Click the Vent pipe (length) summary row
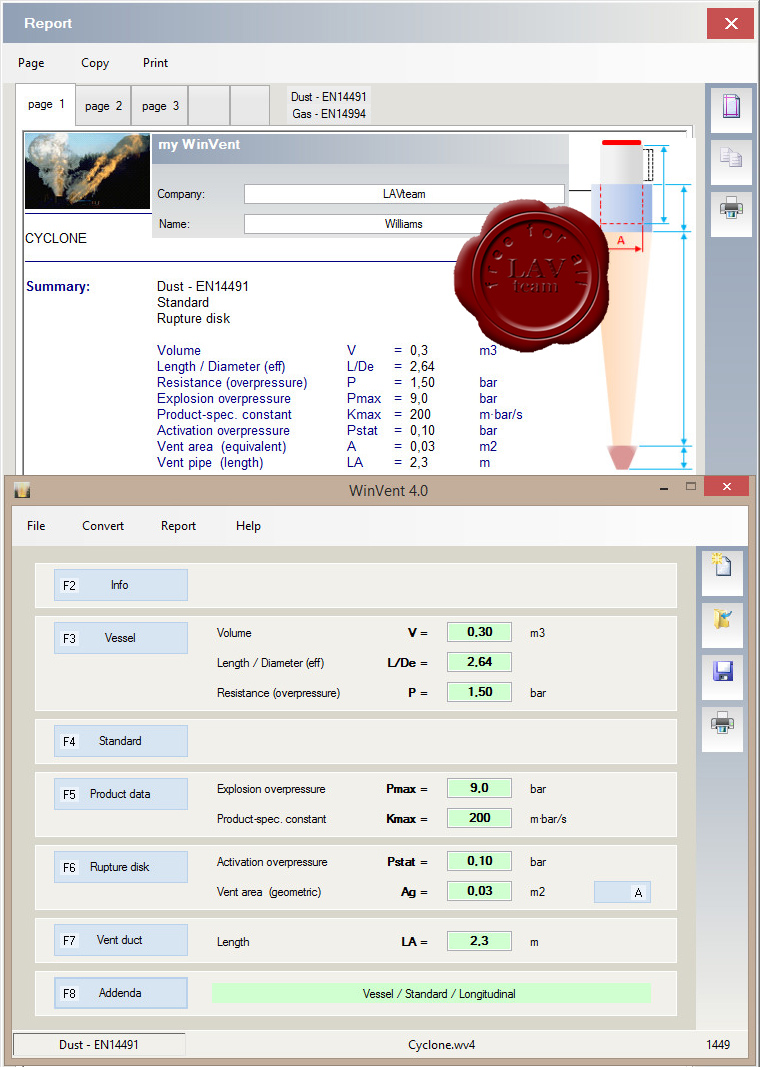760x1067 pixels. (x=323, y=463)
